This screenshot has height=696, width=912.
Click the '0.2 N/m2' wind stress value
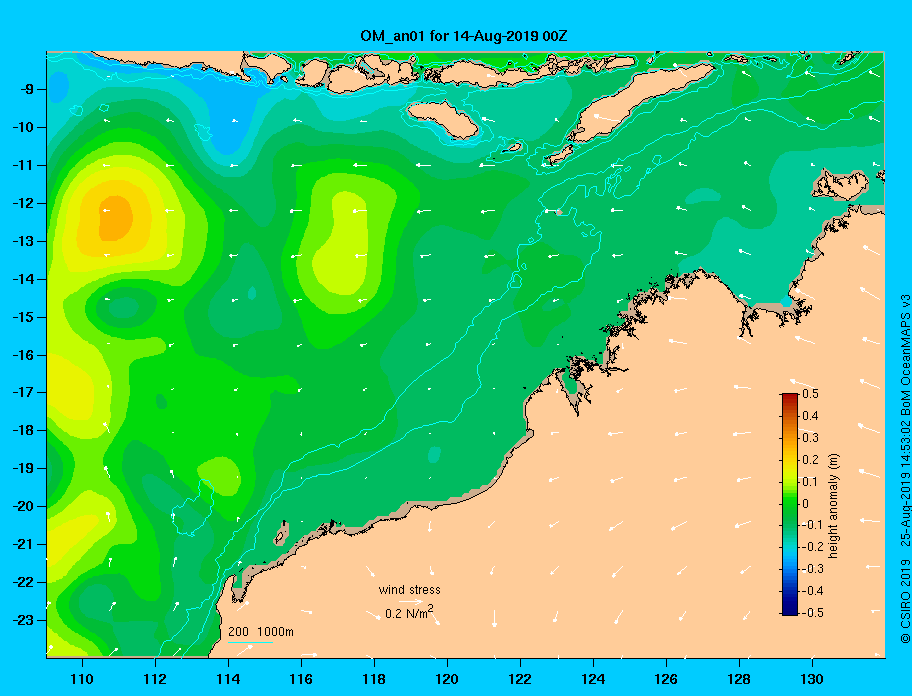click(x=409, y=613)
